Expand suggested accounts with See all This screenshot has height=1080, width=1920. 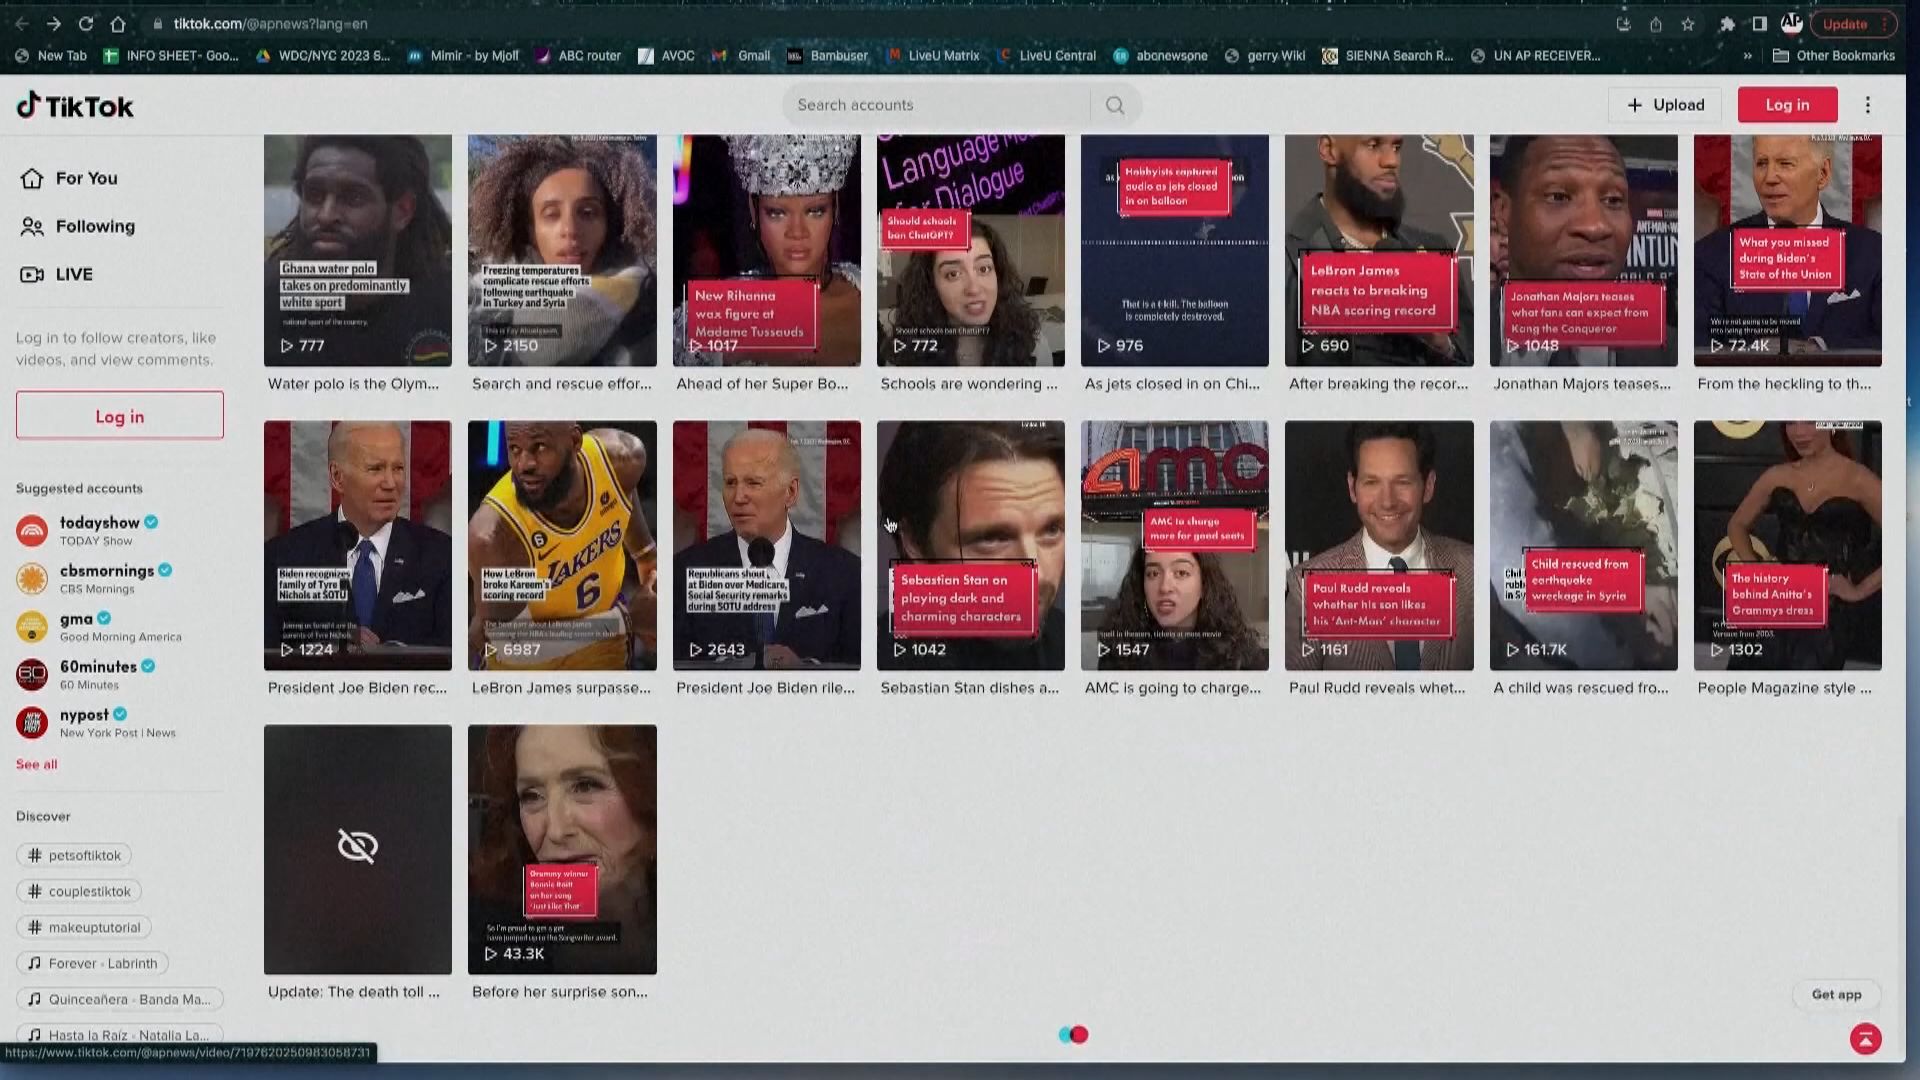(36, 764)
